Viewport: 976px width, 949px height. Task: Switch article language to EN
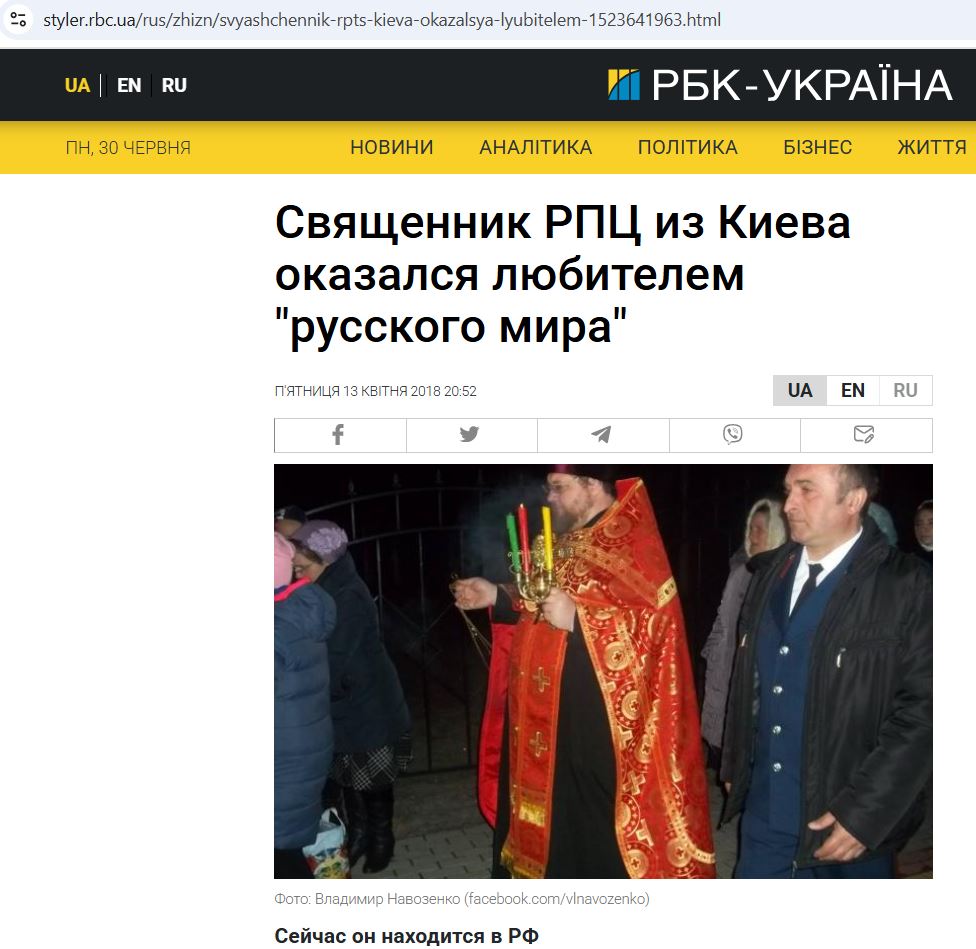(853, 391)
